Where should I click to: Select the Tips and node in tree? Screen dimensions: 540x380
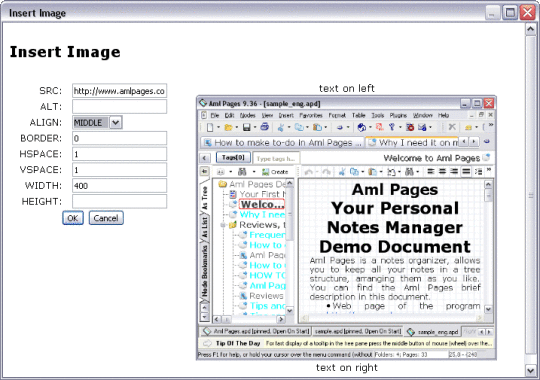click(268, 306)
